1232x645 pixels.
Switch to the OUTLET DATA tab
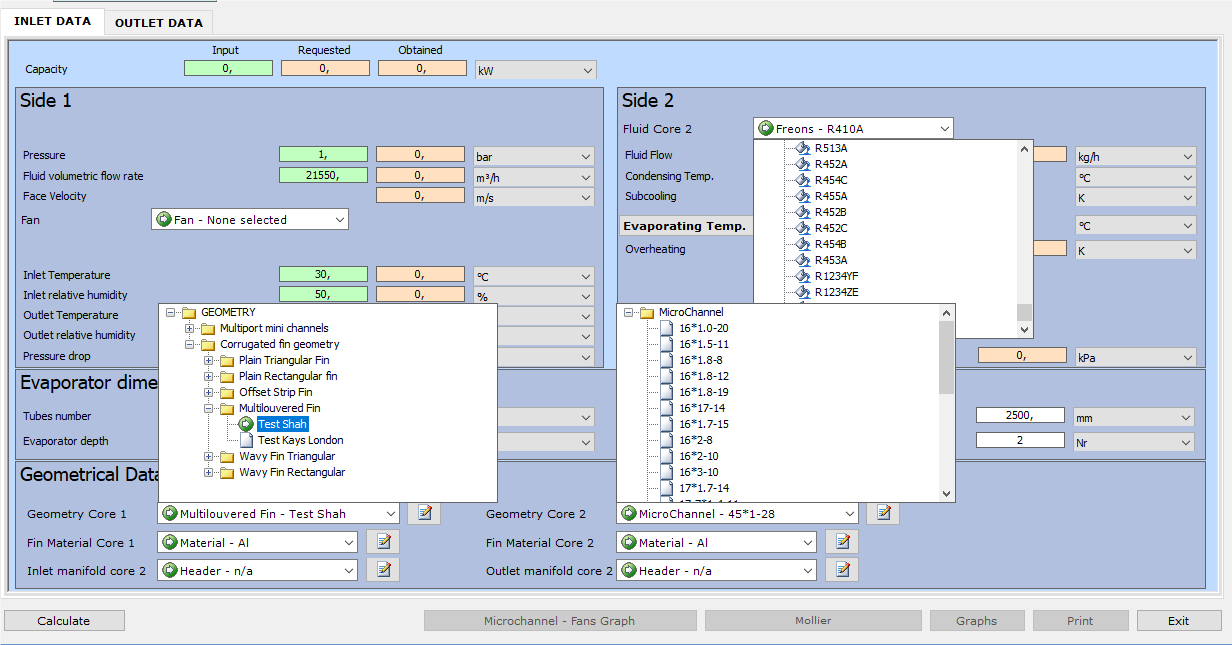coord(158,22)
